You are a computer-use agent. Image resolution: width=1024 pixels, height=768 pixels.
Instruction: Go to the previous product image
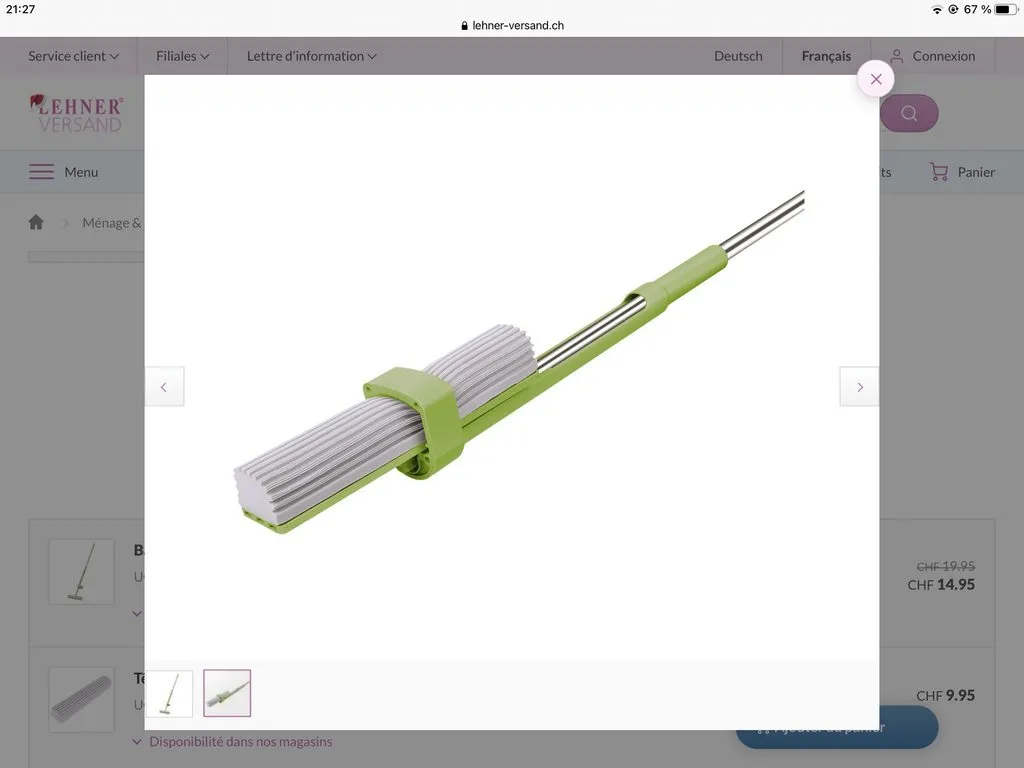coord(165,387)
